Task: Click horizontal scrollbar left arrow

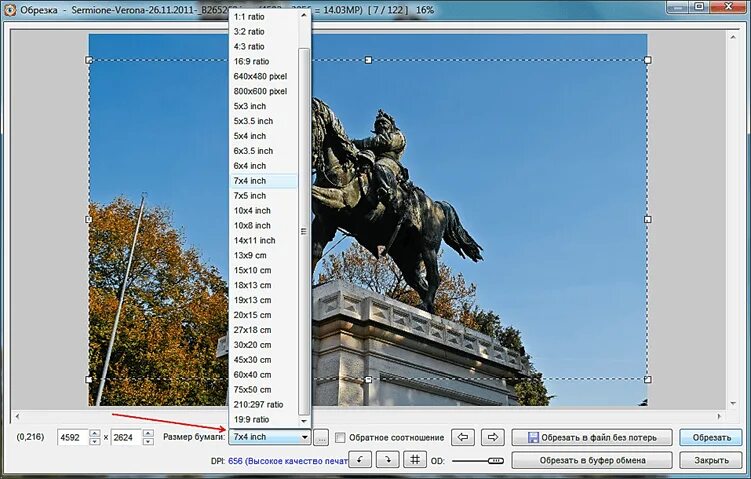Action: [17, 416]
